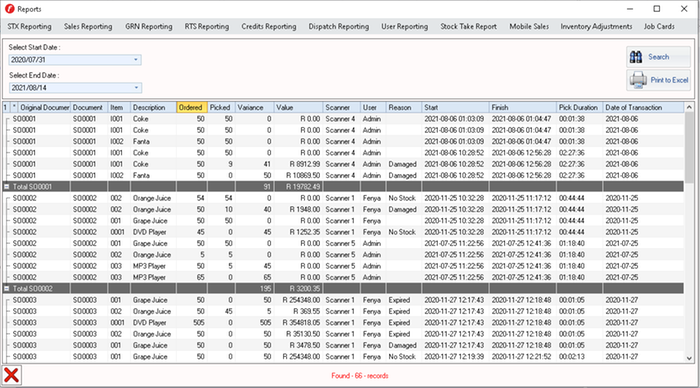700x388 pixels.
Task: Go to the RTS Reporting tab
Action: [207, 26]
